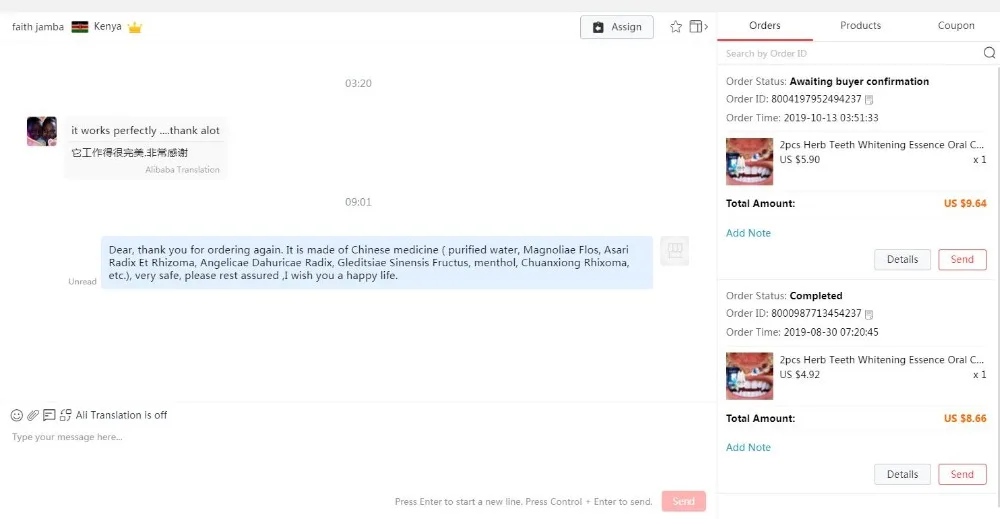1000x519 pixels.
Task: Switch to the Orders tab
Action: (x=765, y=26)
